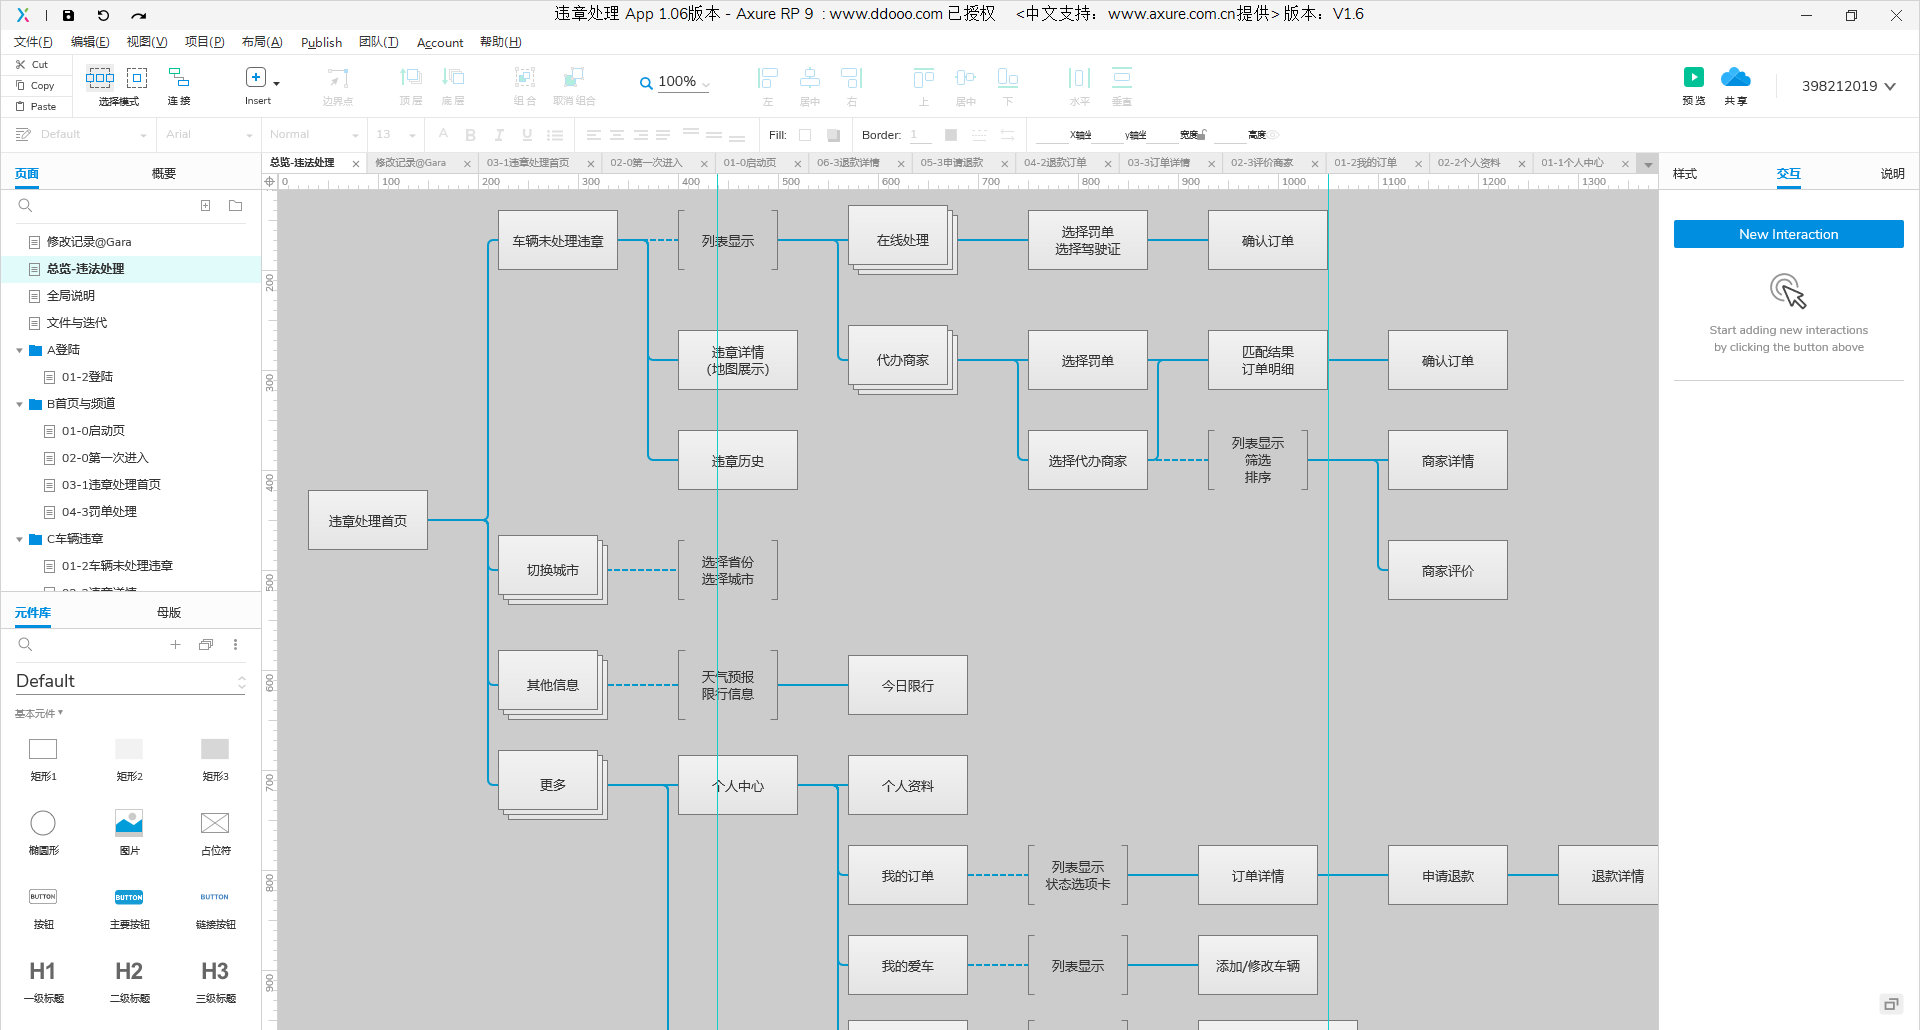Click the Preview (预览) play icon
1920x1030 pixels.
pos(1693,78)
